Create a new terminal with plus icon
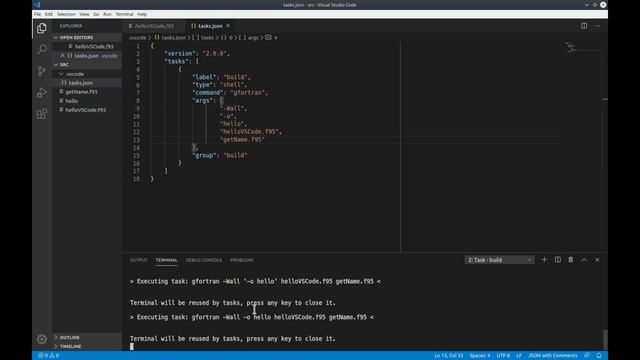 click(544, 260)
